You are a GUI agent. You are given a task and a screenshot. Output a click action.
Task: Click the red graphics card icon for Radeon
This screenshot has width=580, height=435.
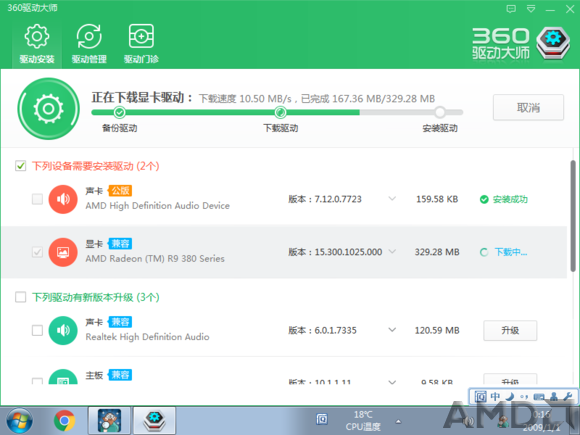tap(63, 252)
